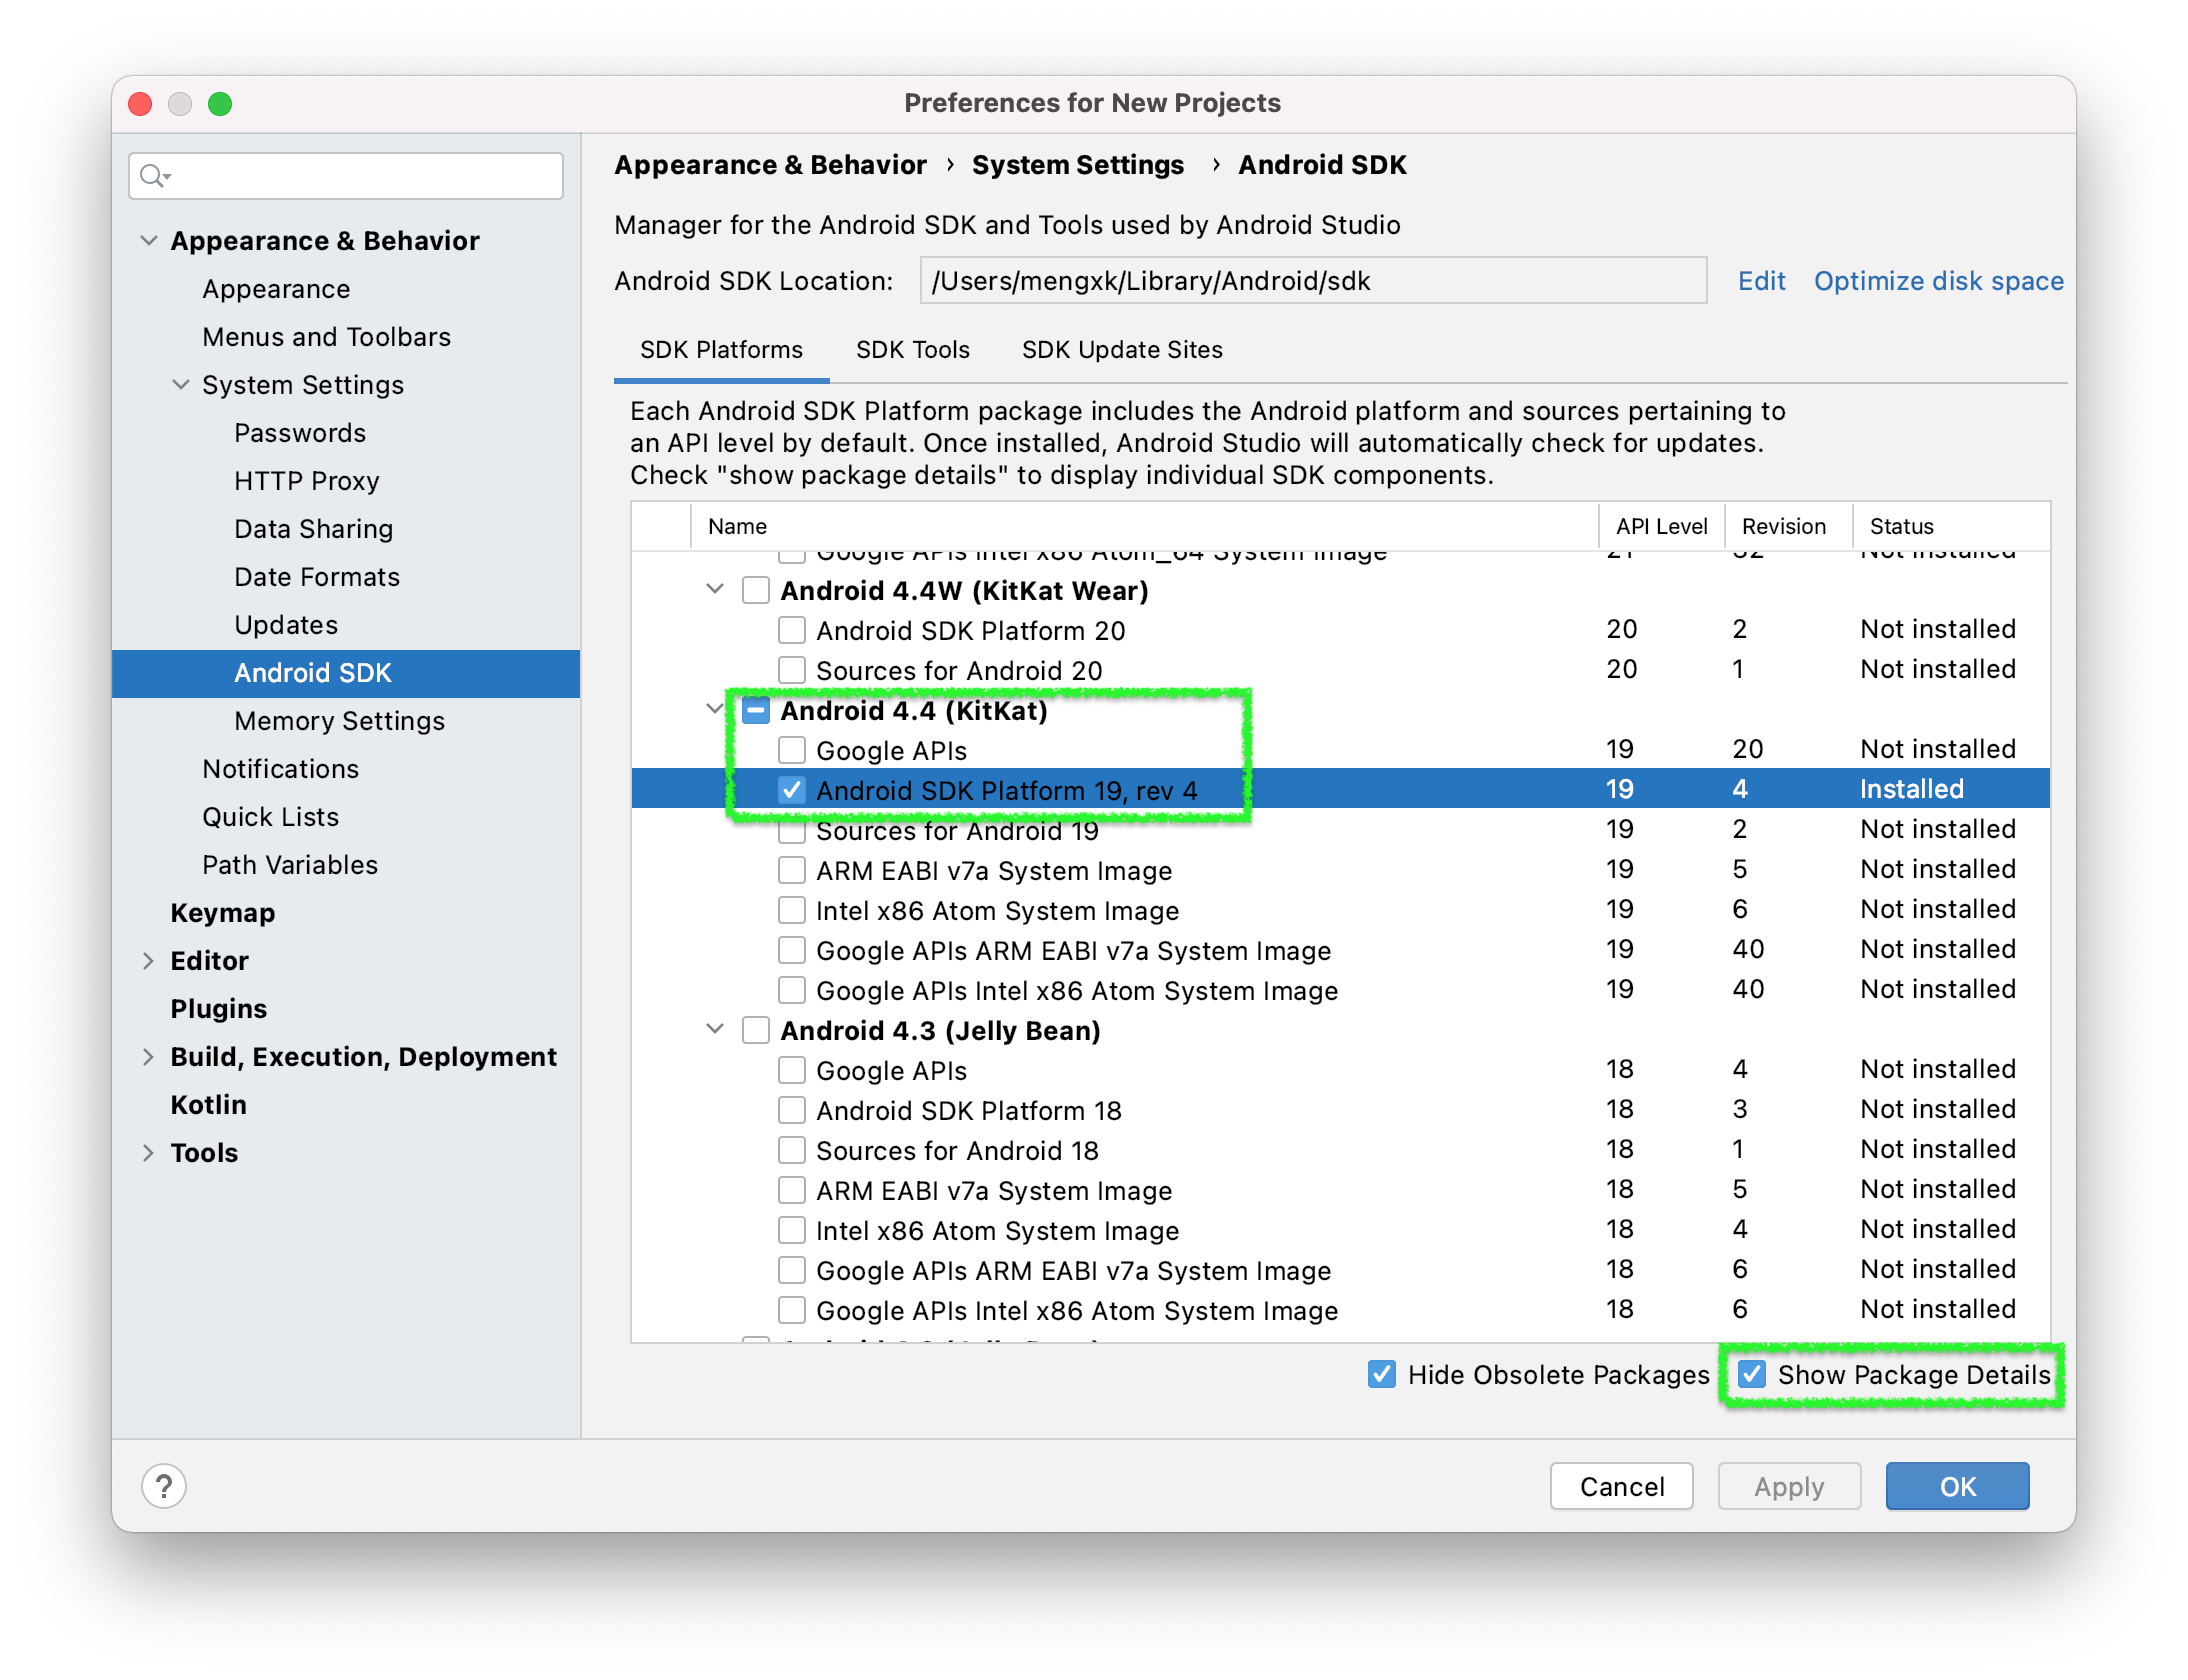Expand Build, Execution, Deployment section
This screenshot has width=2188, height=1680.
point(148,1057)
